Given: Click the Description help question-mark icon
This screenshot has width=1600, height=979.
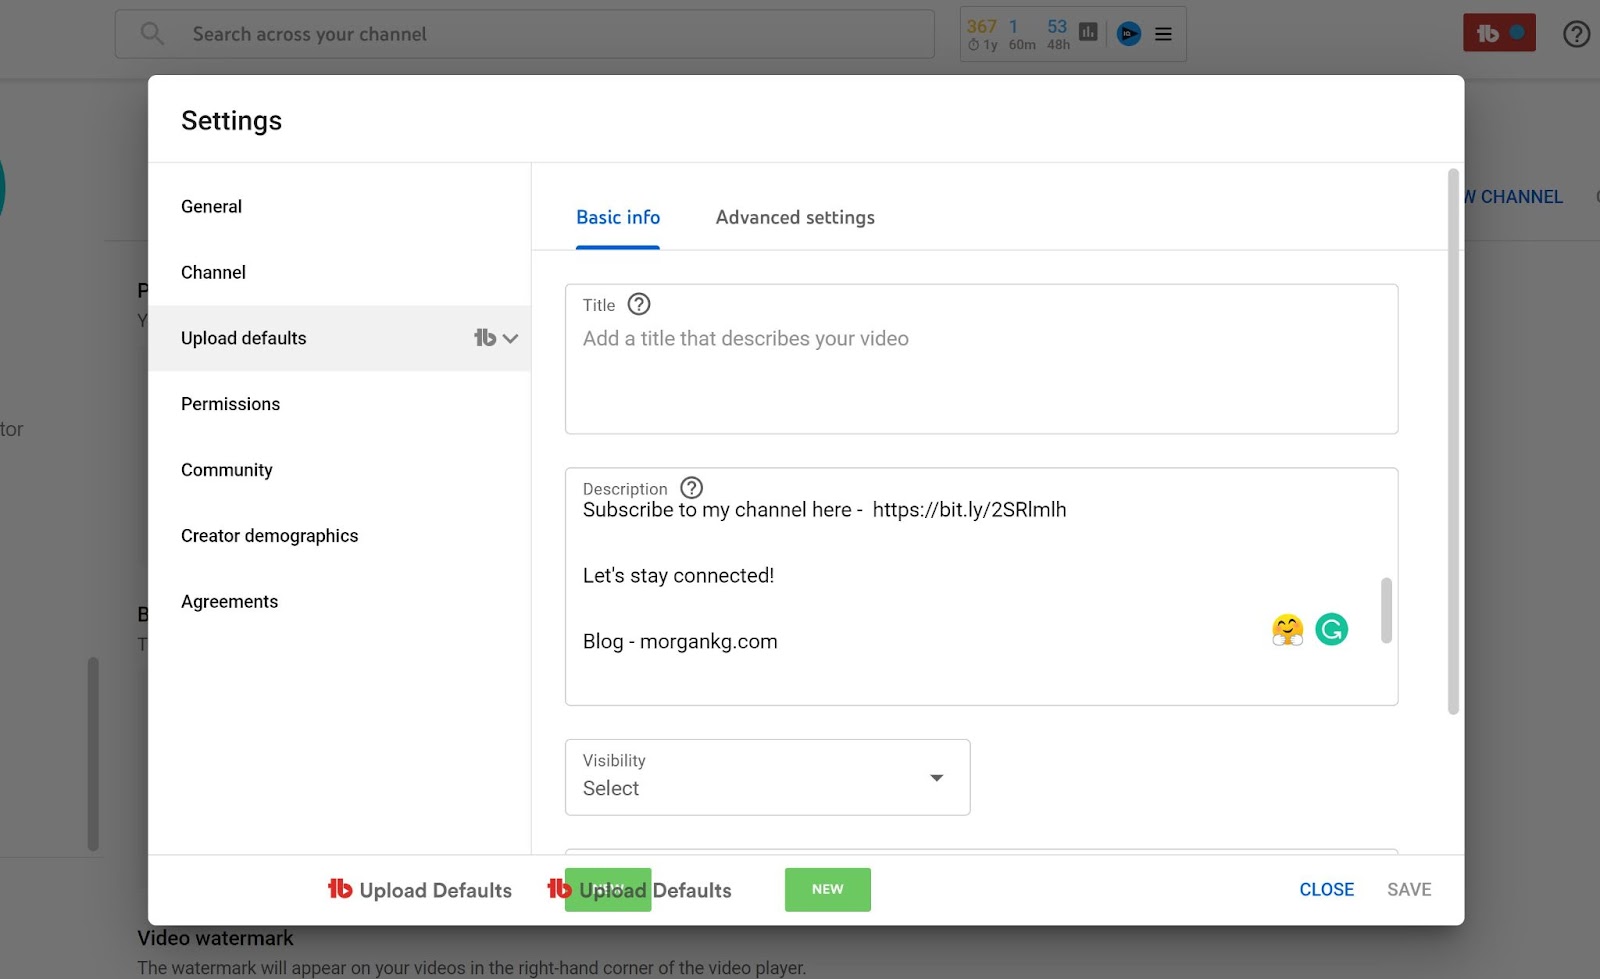Looking at the screenshot, I should tap(691, 488).
